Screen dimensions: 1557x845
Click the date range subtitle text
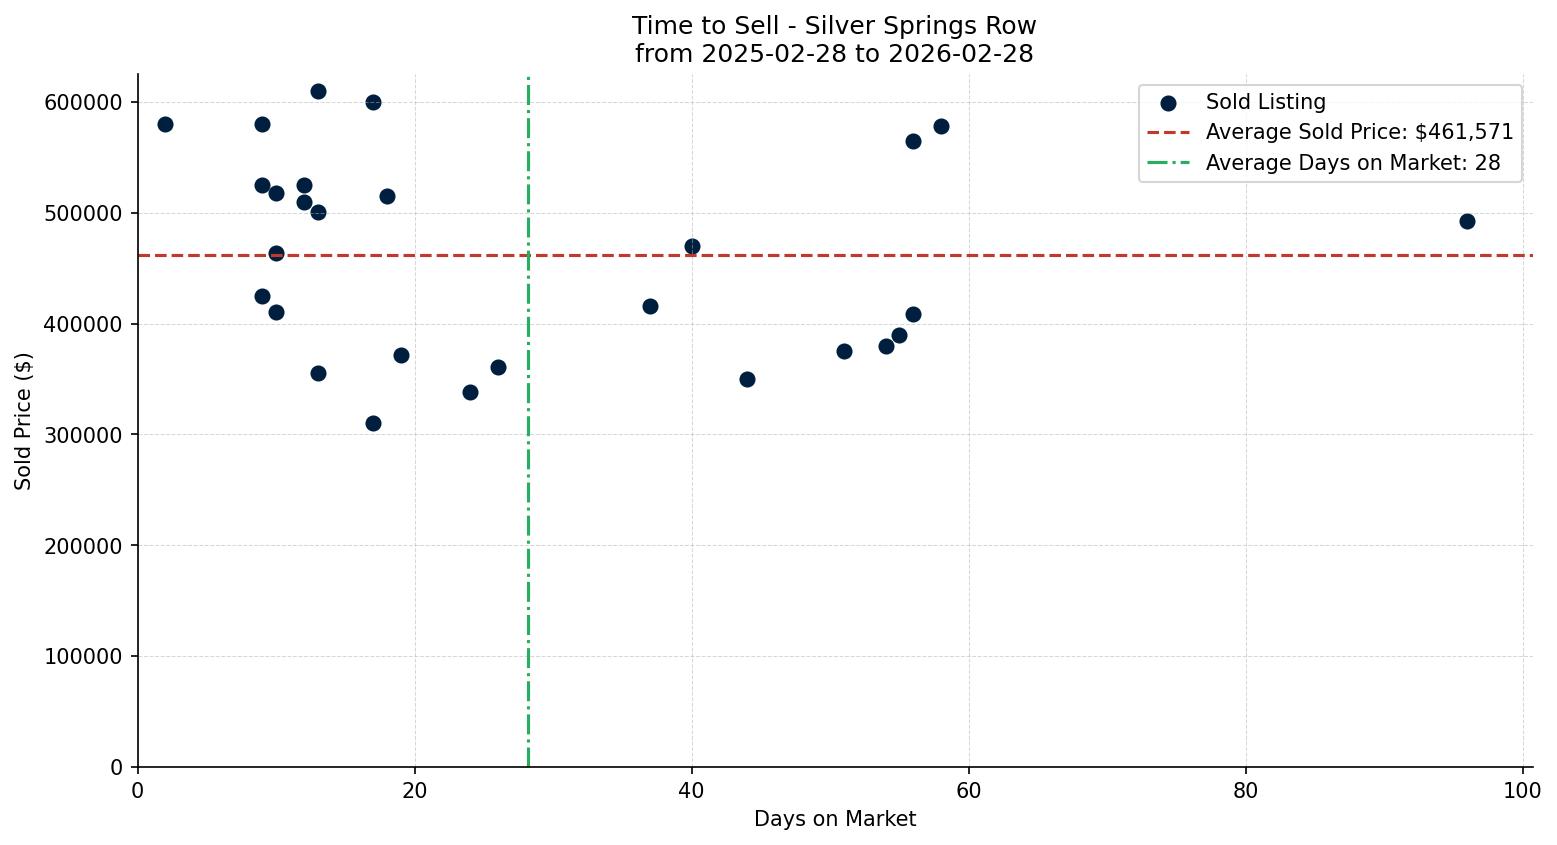[834, 54]
